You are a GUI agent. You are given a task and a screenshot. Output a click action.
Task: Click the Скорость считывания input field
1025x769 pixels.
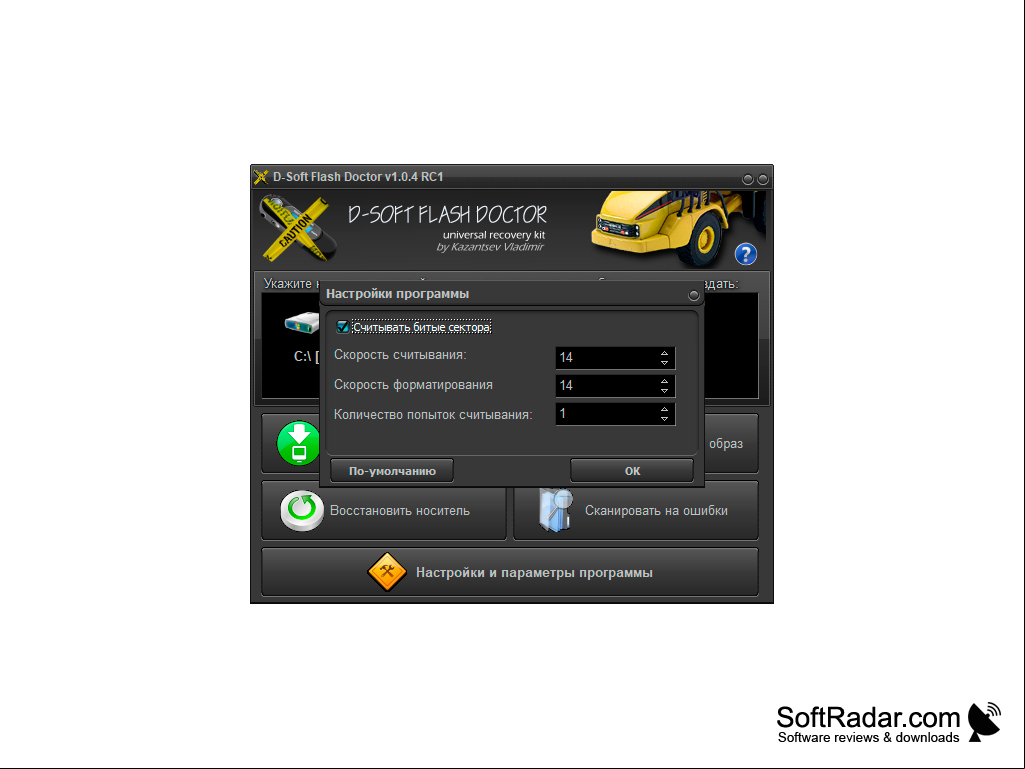click(615, 358)
